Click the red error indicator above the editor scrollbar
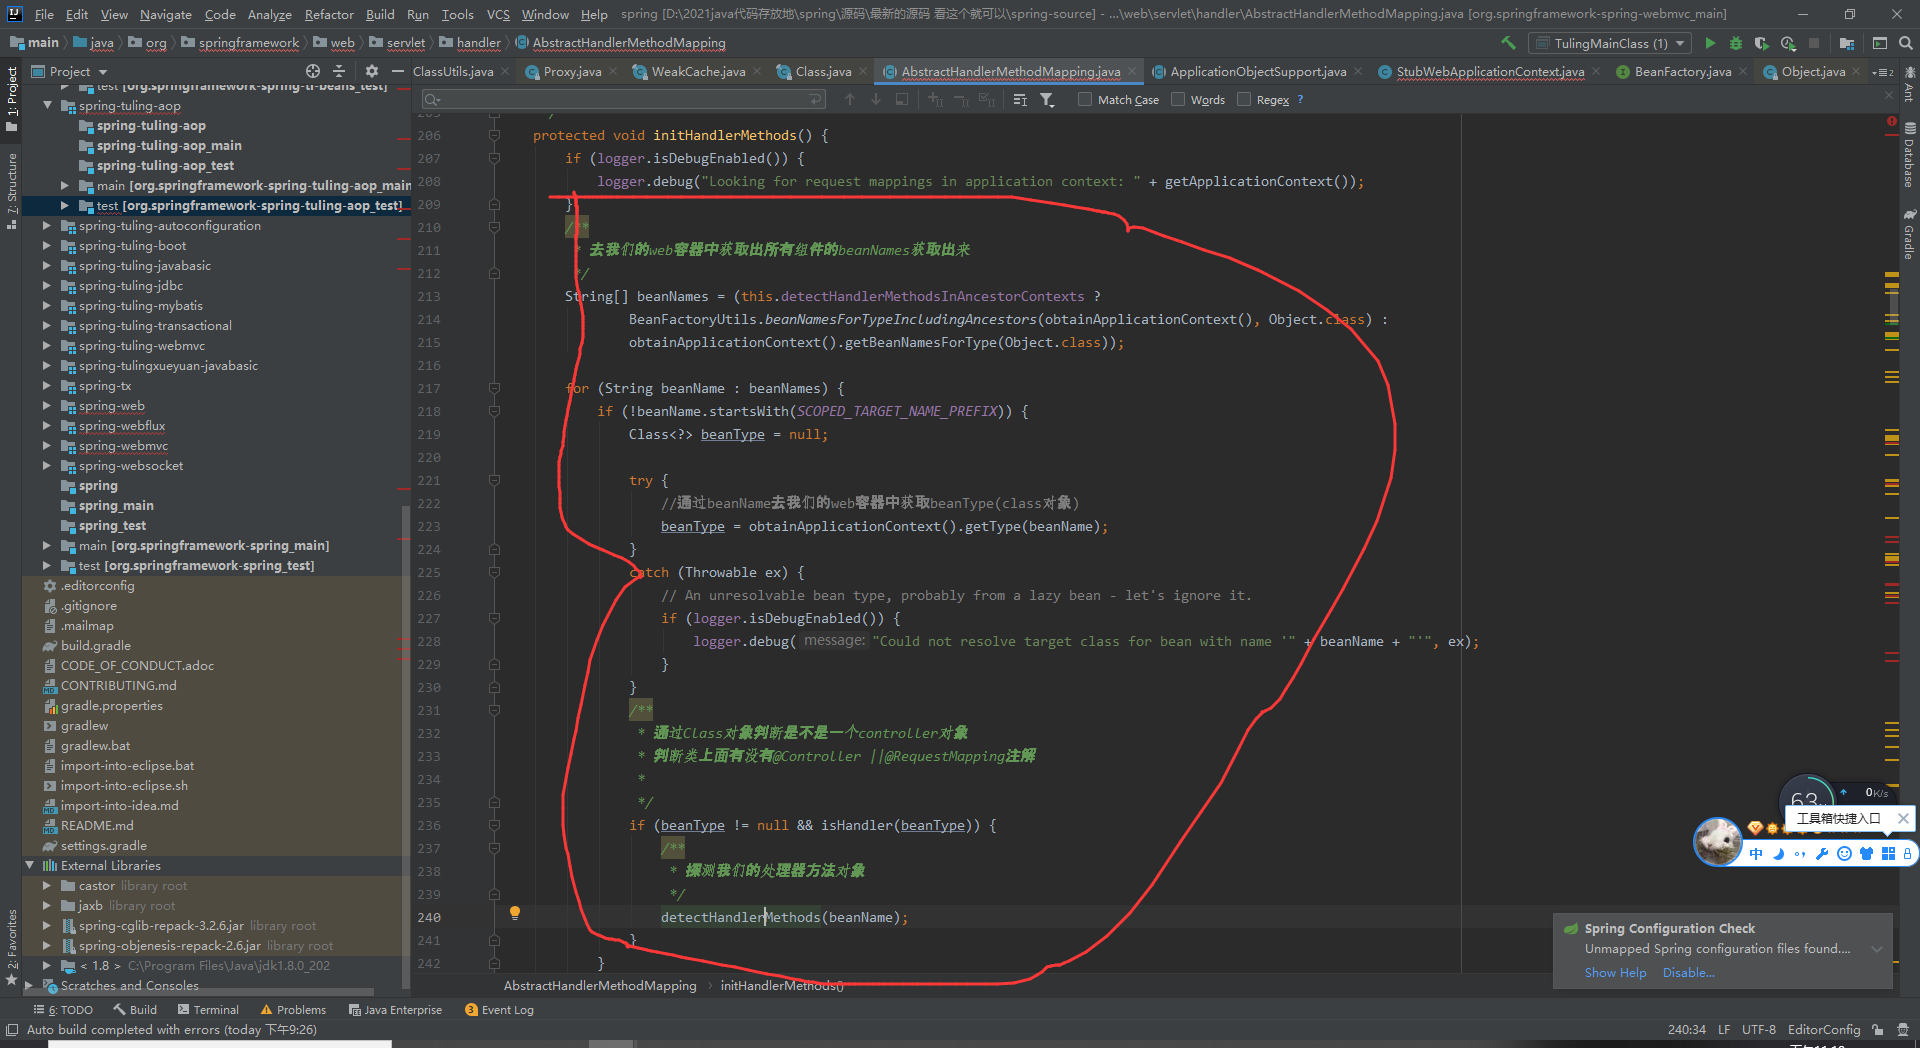The height and width of the screenshot is (1048, 1920). click(x=1891, y=121)
